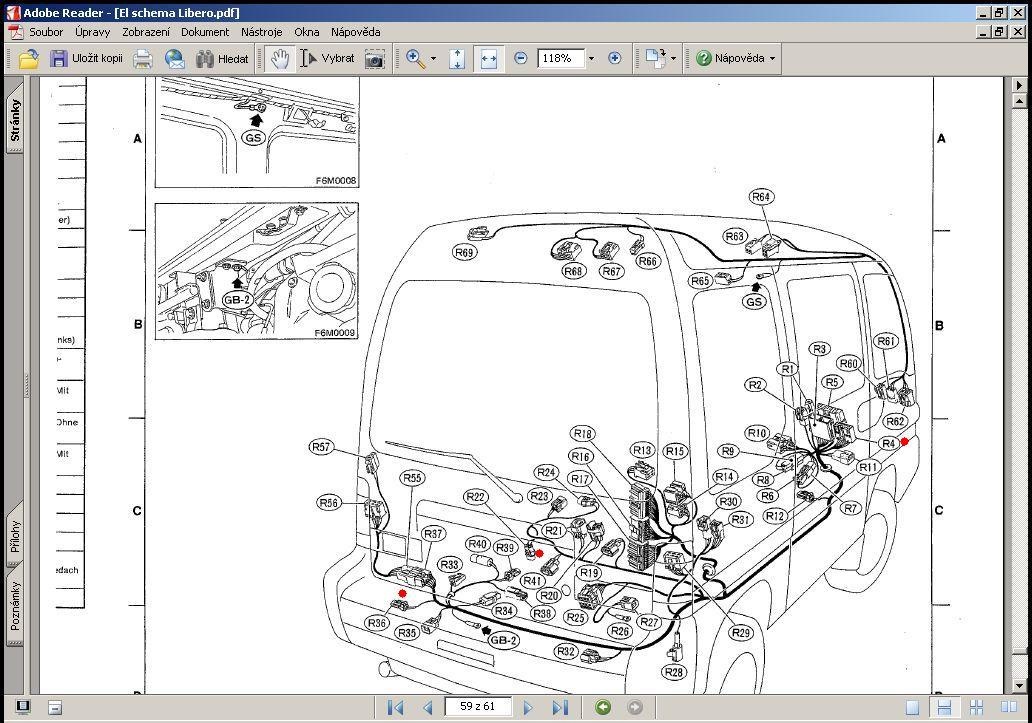Screen dimensions: 1032x723
Task: Switch to continuous page layout
Action: [x=944, y=707]
